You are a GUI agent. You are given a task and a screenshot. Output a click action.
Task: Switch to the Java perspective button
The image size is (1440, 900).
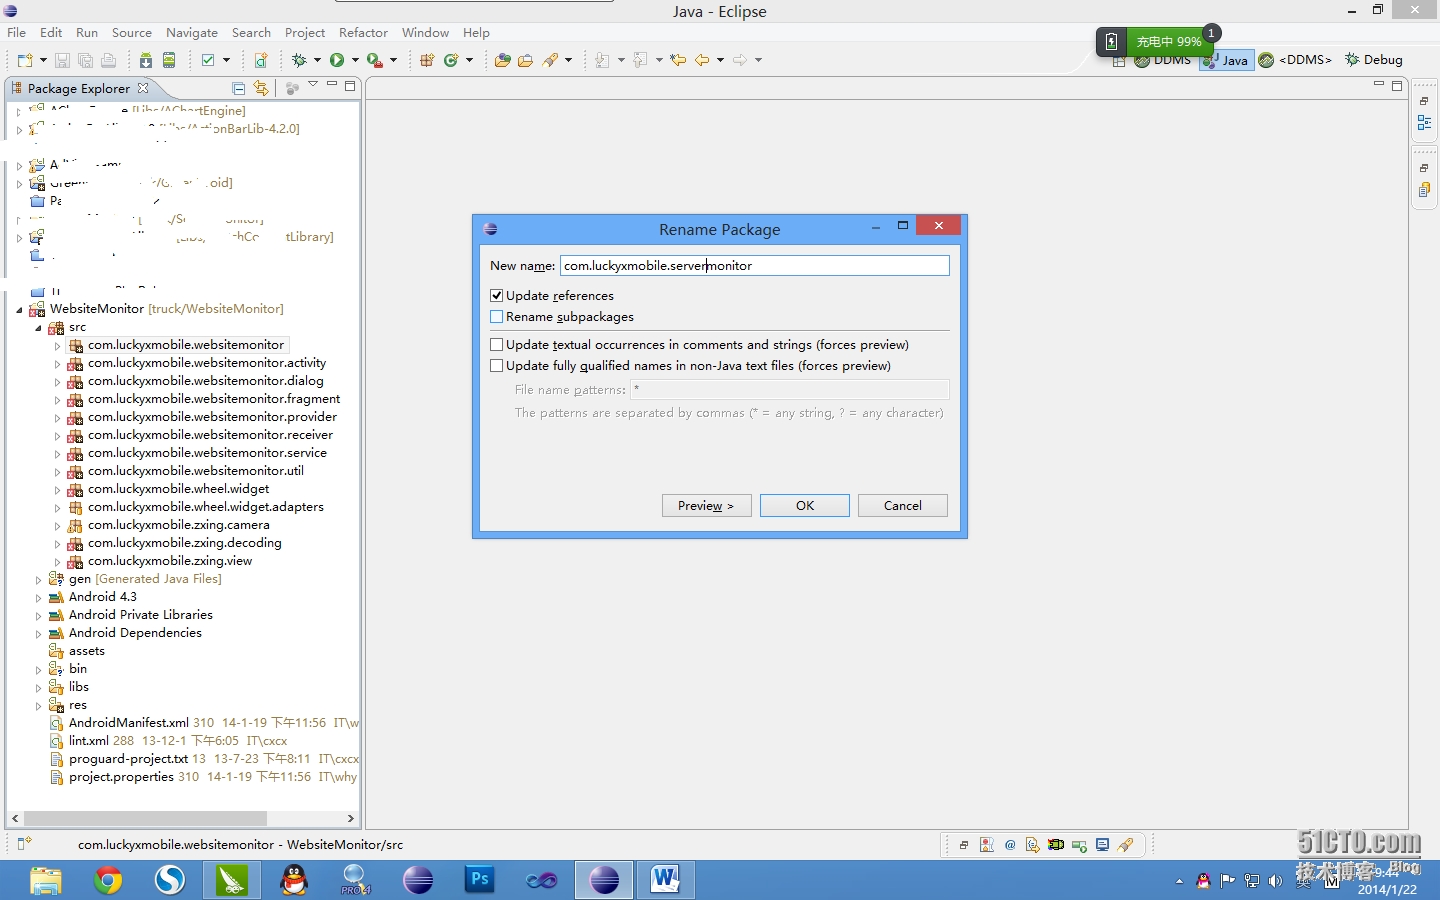coord(1227,60)
